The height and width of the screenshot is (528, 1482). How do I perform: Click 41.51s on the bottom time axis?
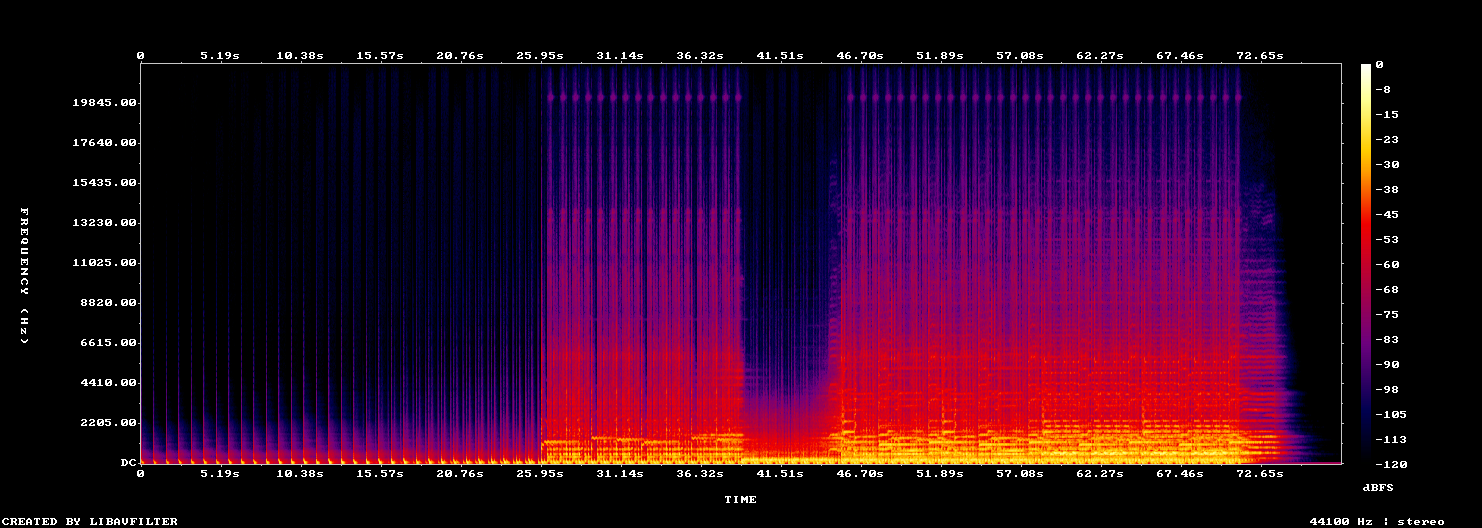pos(779,474)
